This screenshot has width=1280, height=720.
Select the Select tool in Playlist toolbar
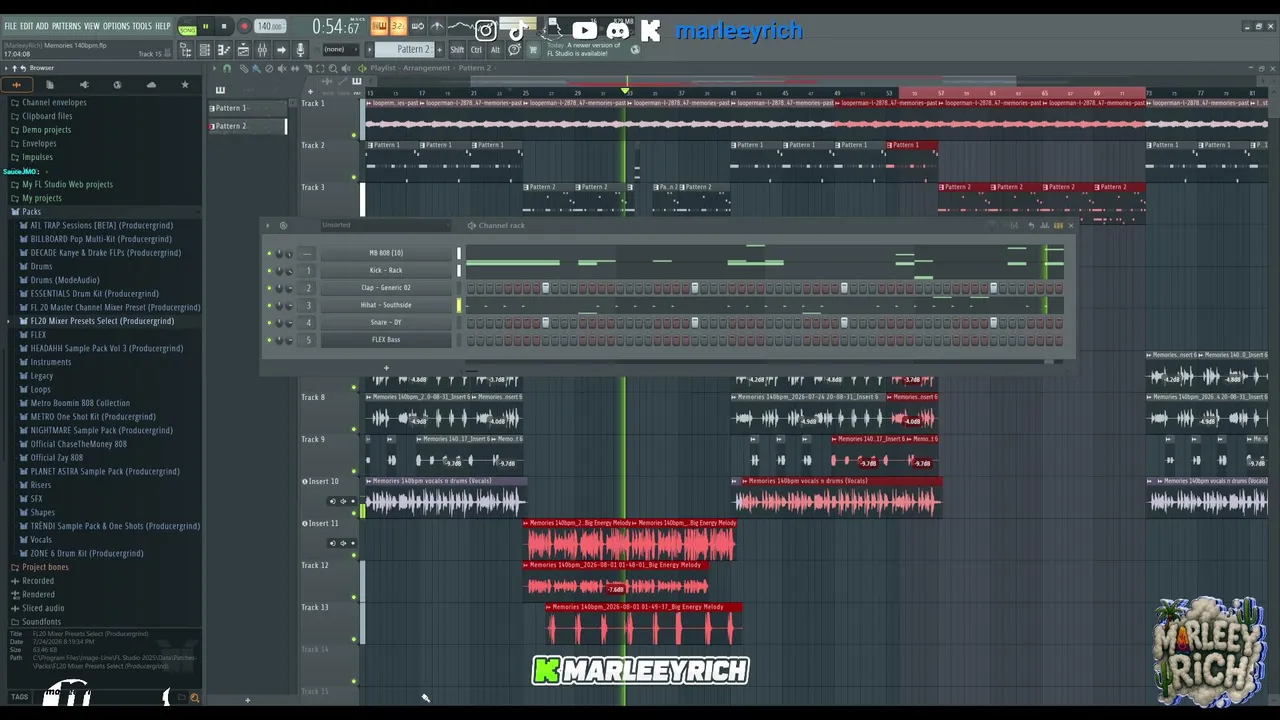[x=321, y=68]
